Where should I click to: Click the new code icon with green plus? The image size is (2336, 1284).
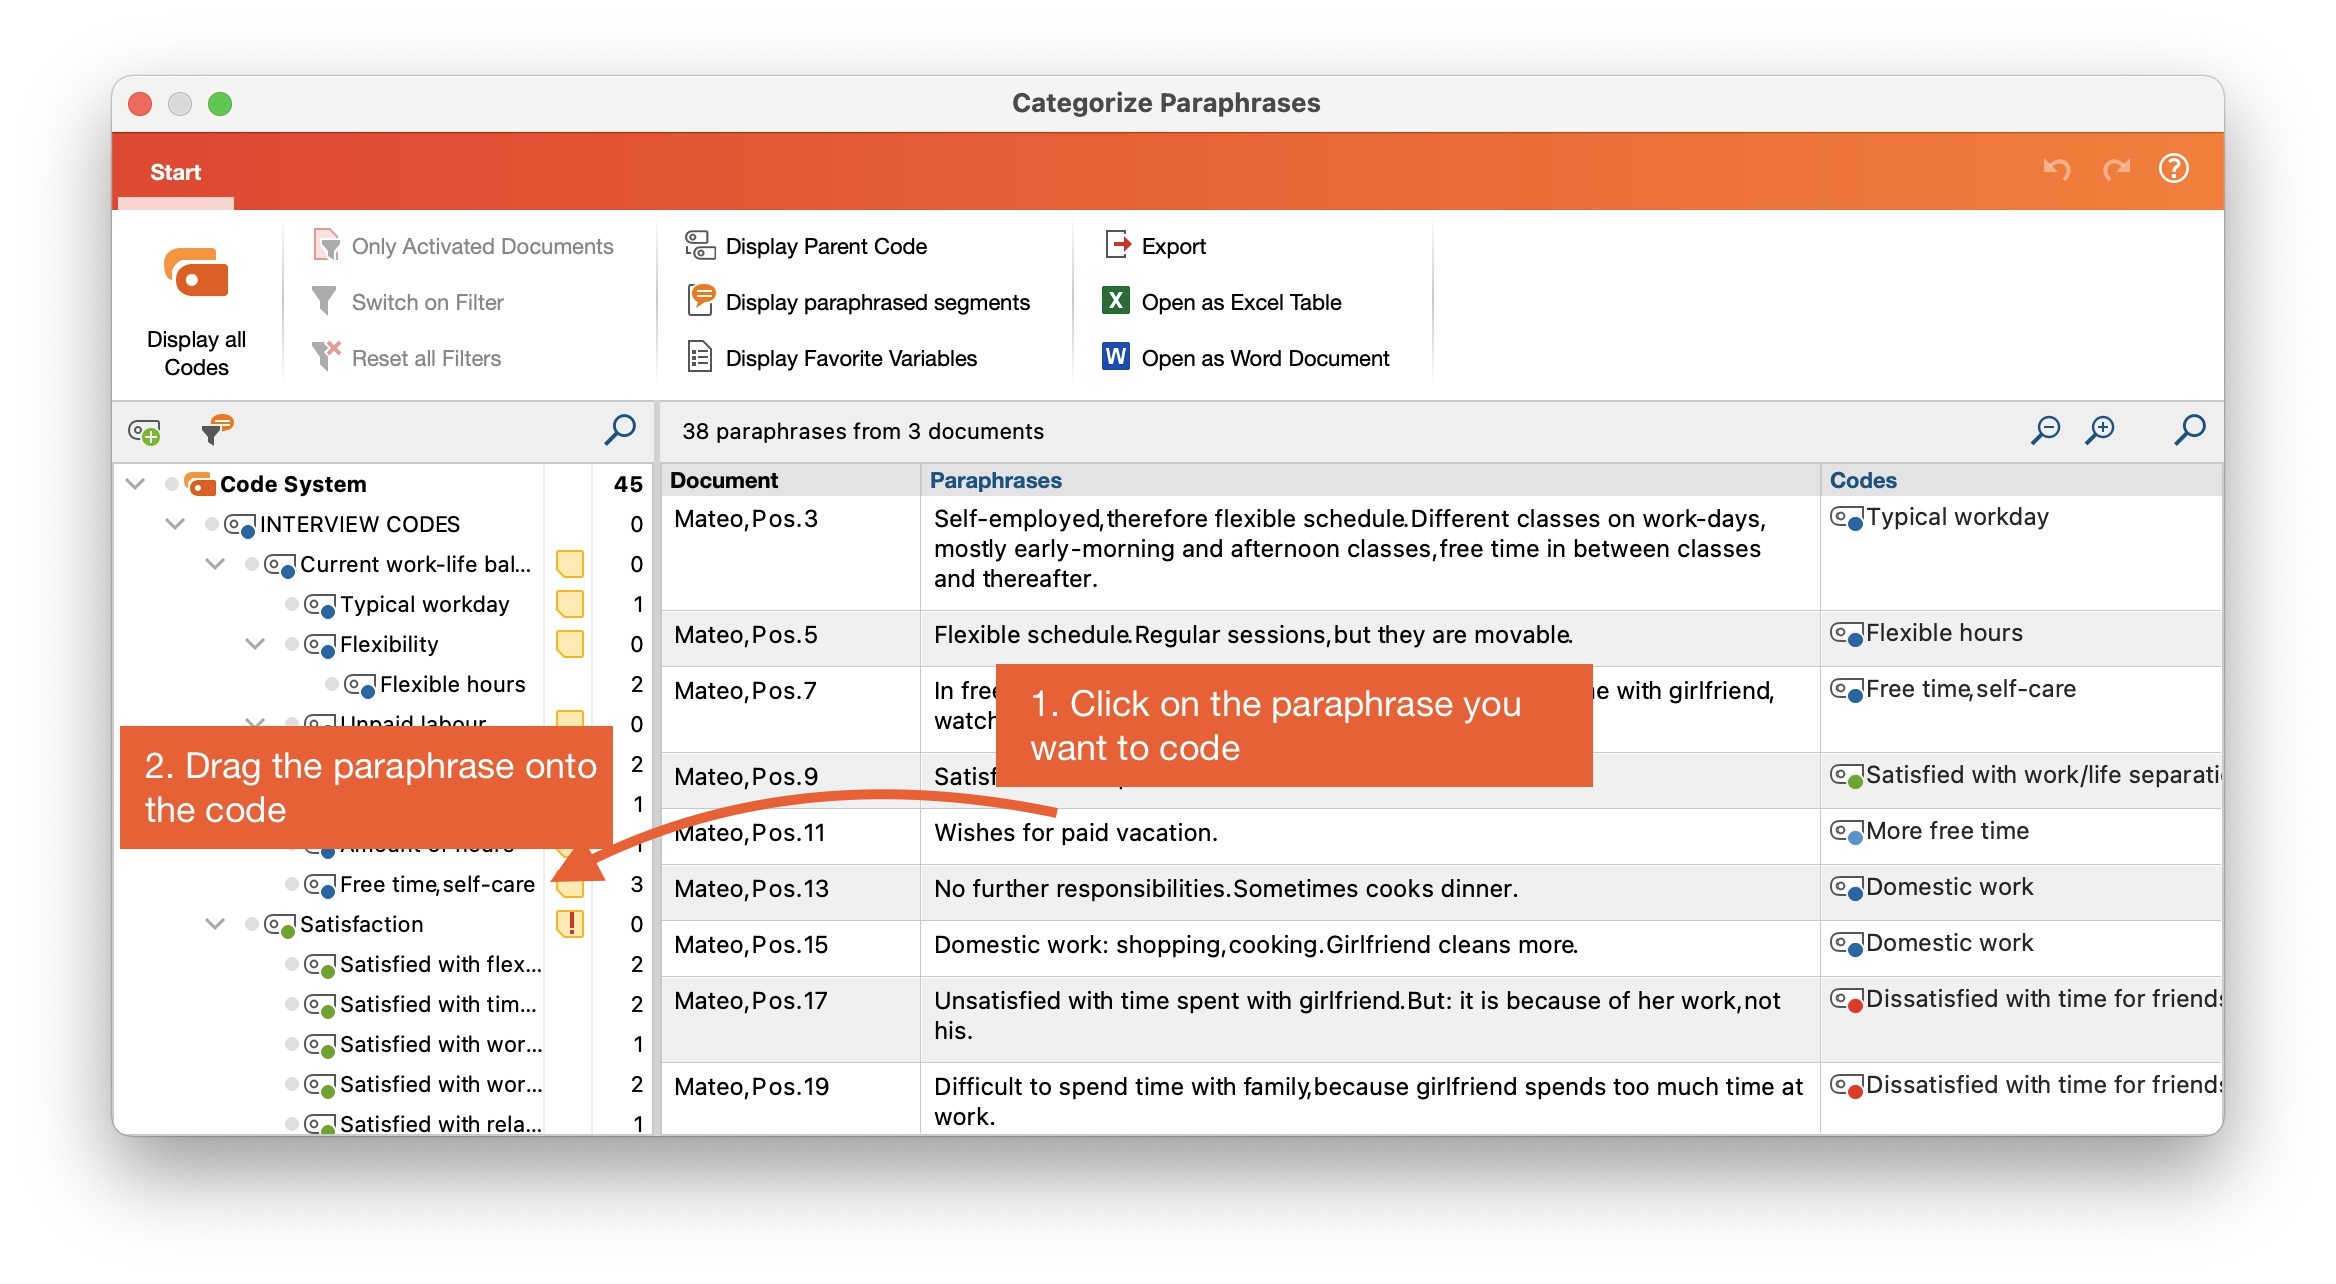click(144, 431)
